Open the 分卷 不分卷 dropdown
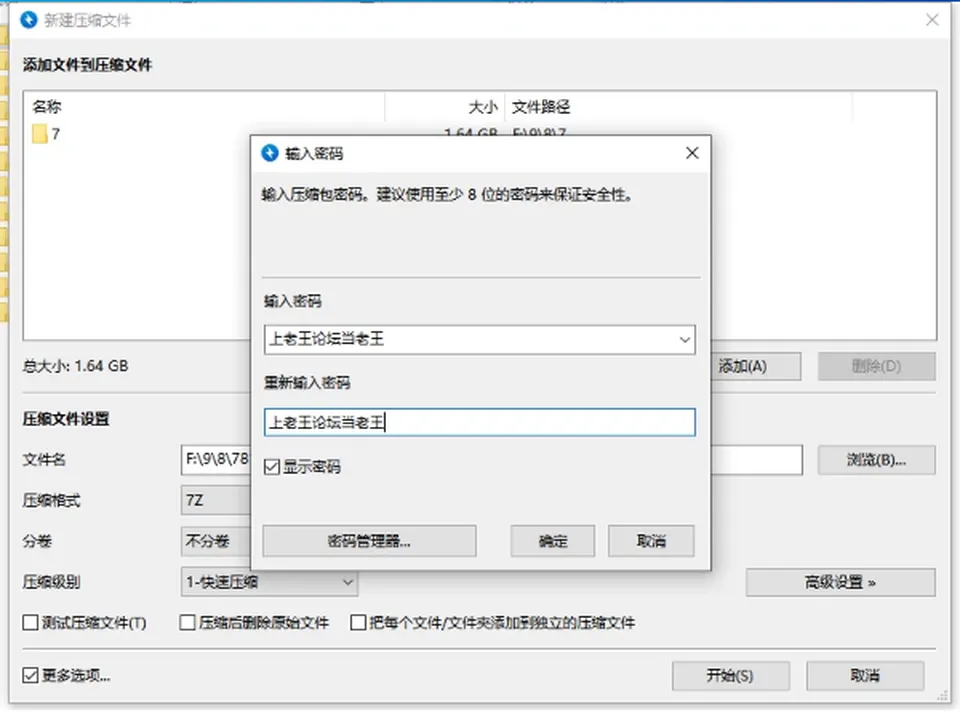This screenshot has height=712, width=960. pyautogui.click(x=216, y=541)
